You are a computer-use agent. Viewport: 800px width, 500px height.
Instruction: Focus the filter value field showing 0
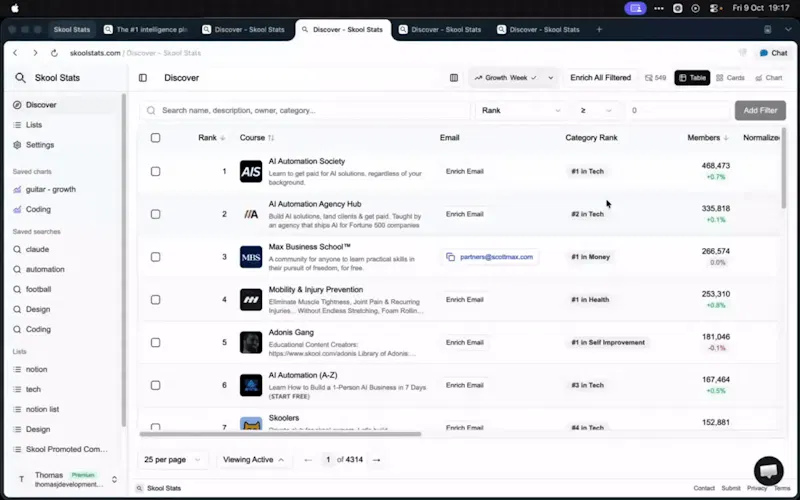(678, 110)
